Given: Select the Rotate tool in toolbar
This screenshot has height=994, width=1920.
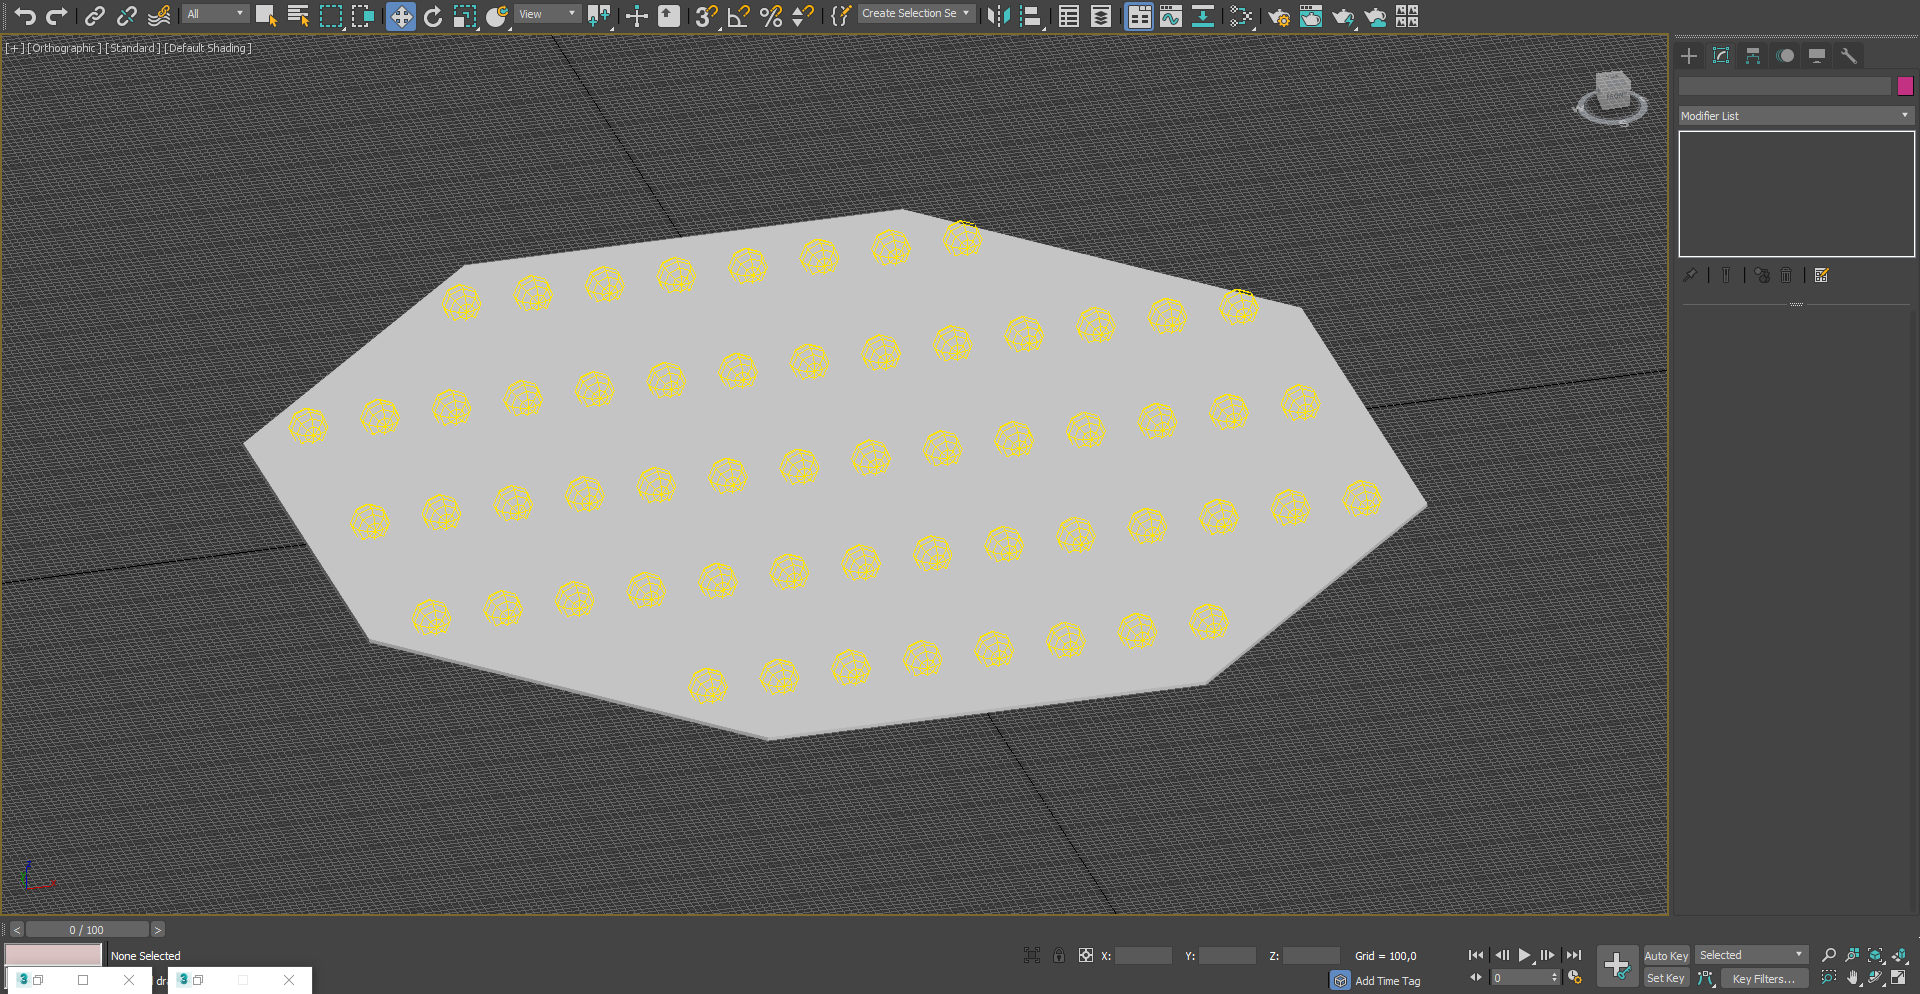Looking at the screenshot, I should click(x=433, y=16).
